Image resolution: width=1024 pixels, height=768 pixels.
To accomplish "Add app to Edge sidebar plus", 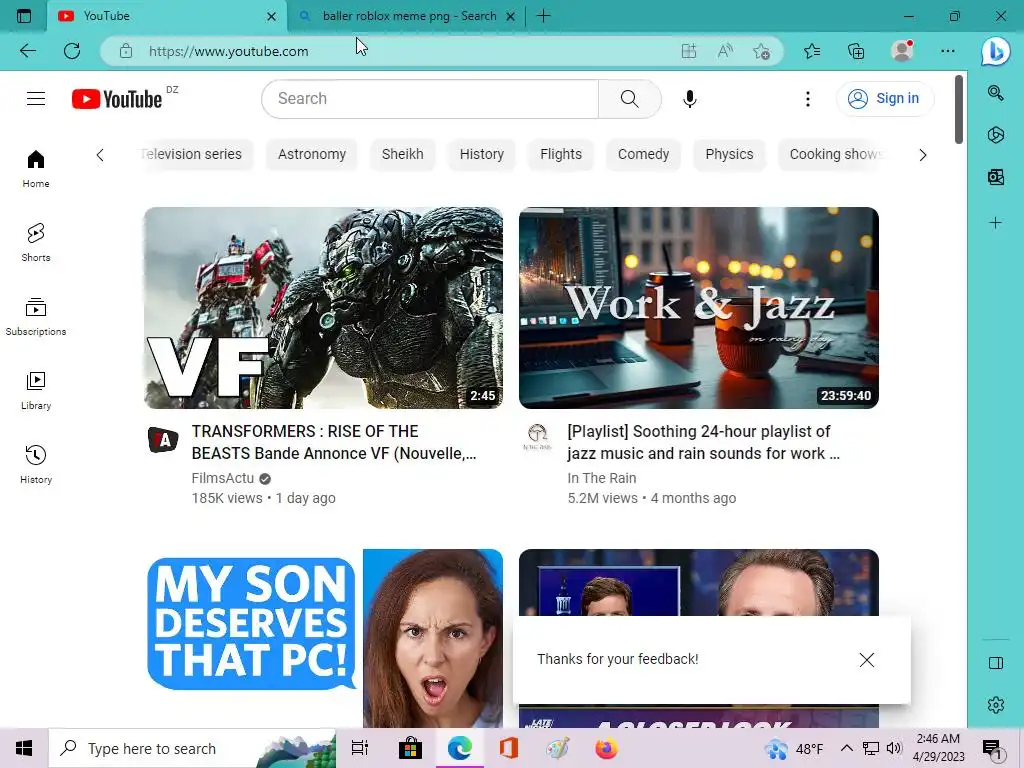I will [995, 223].
